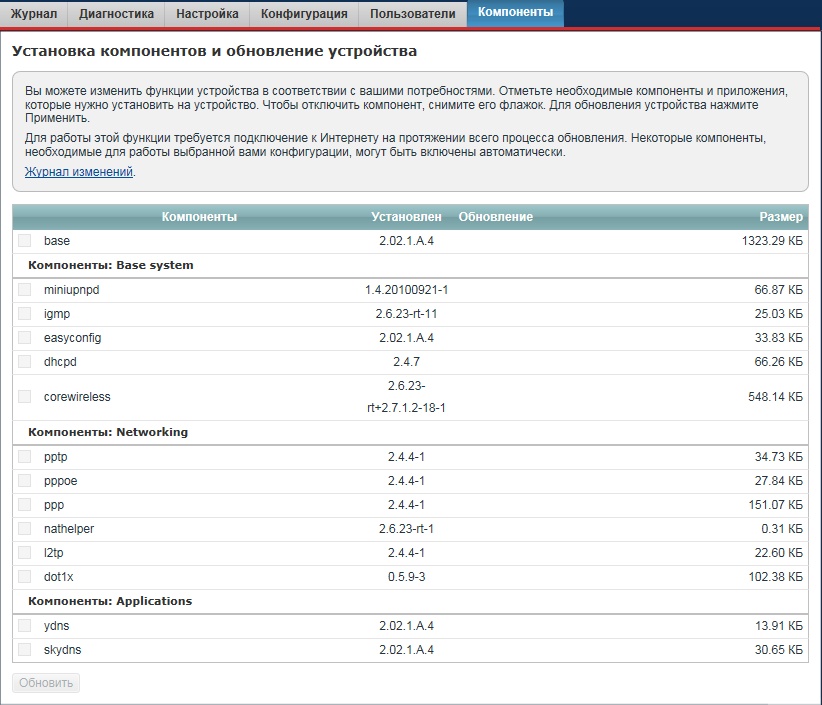This screenshot has width=822, height=705.
Task: Toggle the nathelper checkbox
Action: click(24, 529)
